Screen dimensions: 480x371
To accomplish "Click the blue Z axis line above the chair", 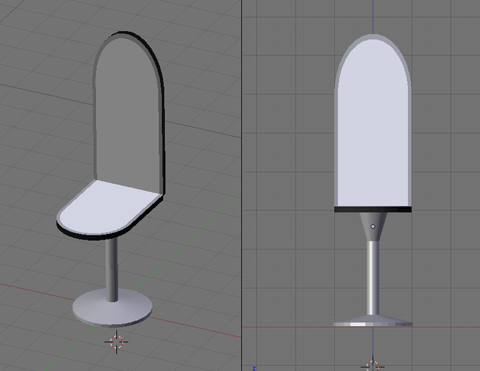I will [x=373, y=17].
